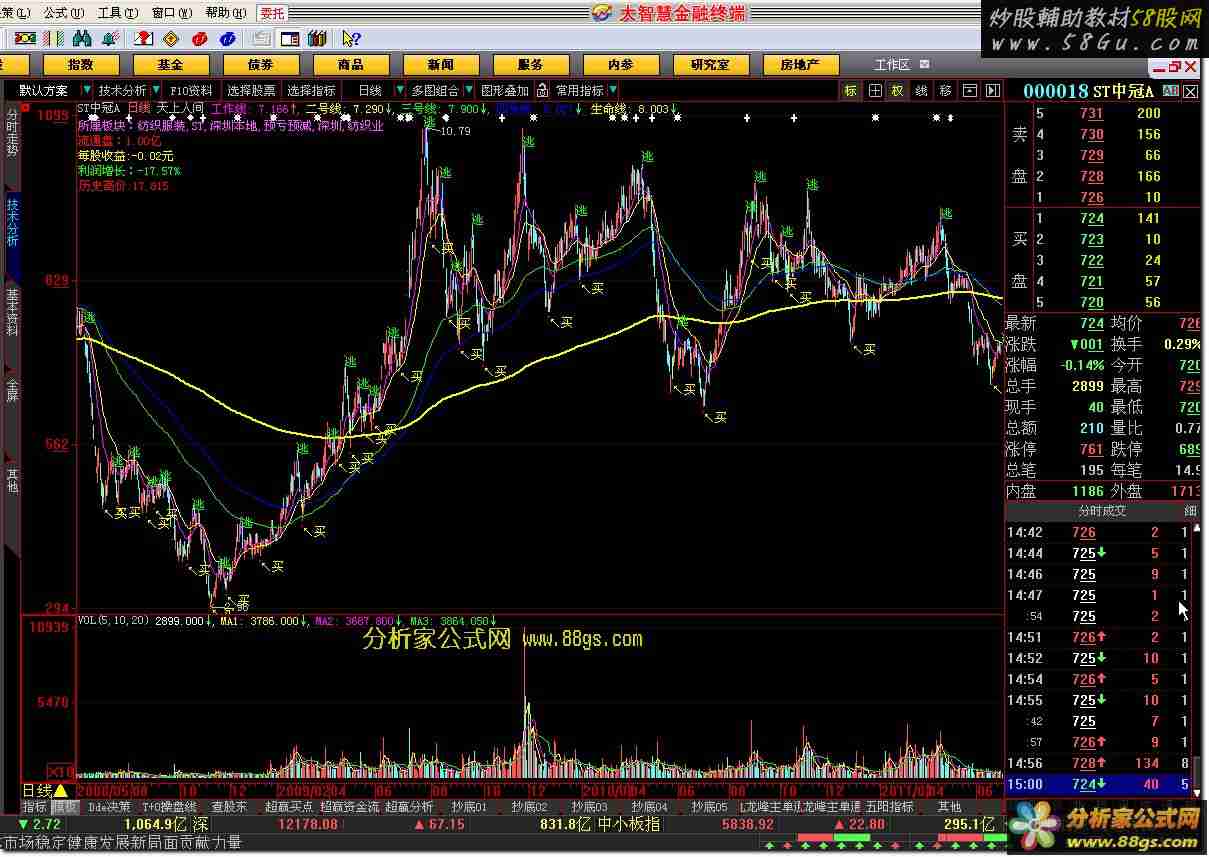Click the yellow diamond icon in toolbar
1209x857 pixels.
point(171,39)
